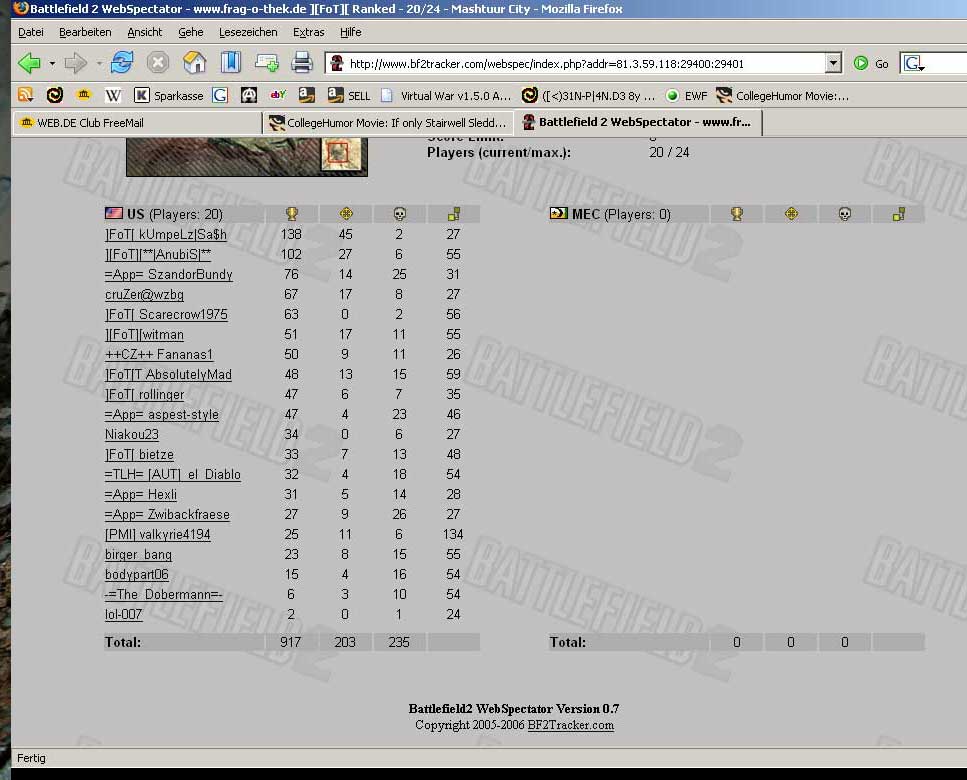Open player ]FoT[T AbsolutelyMad profile
The width and height of the screenshot is (967, 780).
tap(168, 374)
